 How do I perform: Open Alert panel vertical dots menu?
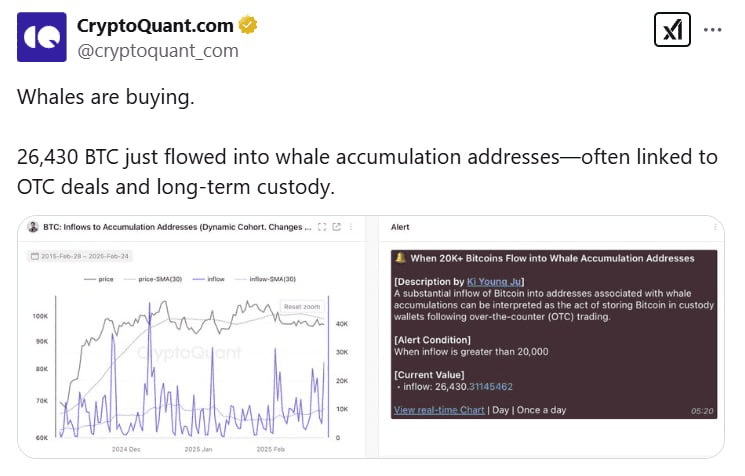tap(715, 227)
